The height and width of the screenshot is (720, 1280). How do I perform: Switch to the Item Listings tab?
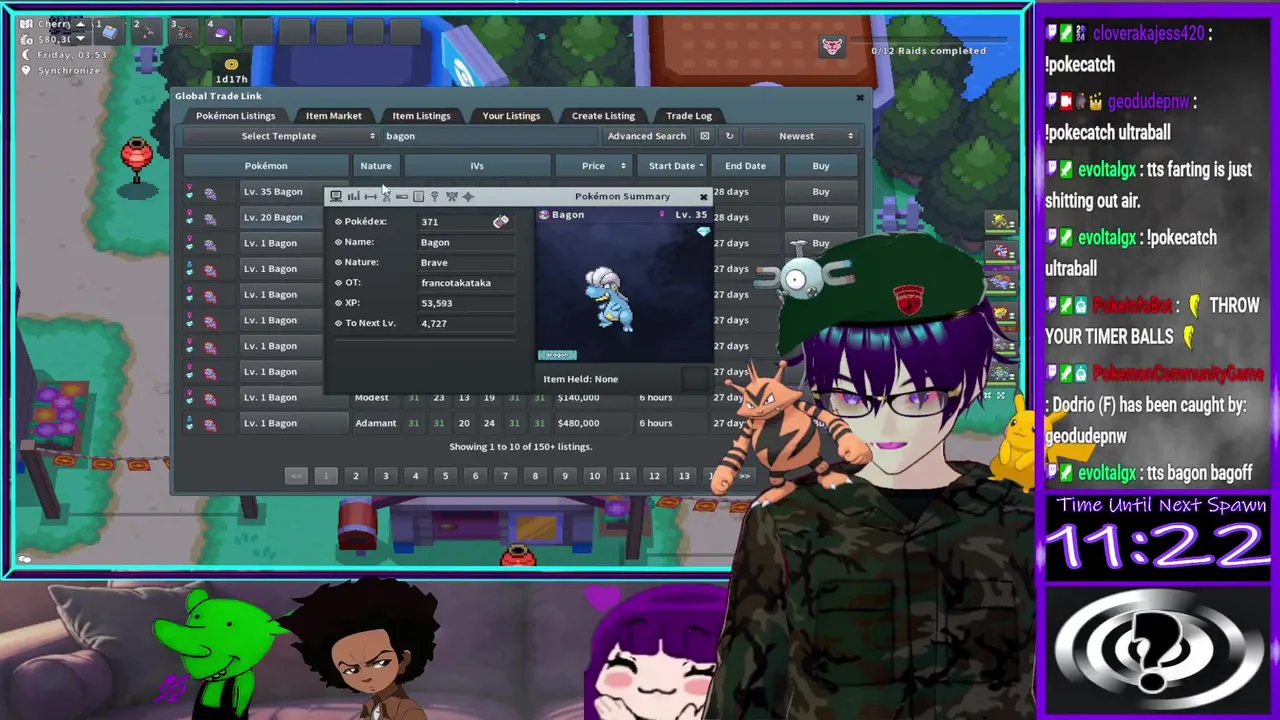click(421, 116)
